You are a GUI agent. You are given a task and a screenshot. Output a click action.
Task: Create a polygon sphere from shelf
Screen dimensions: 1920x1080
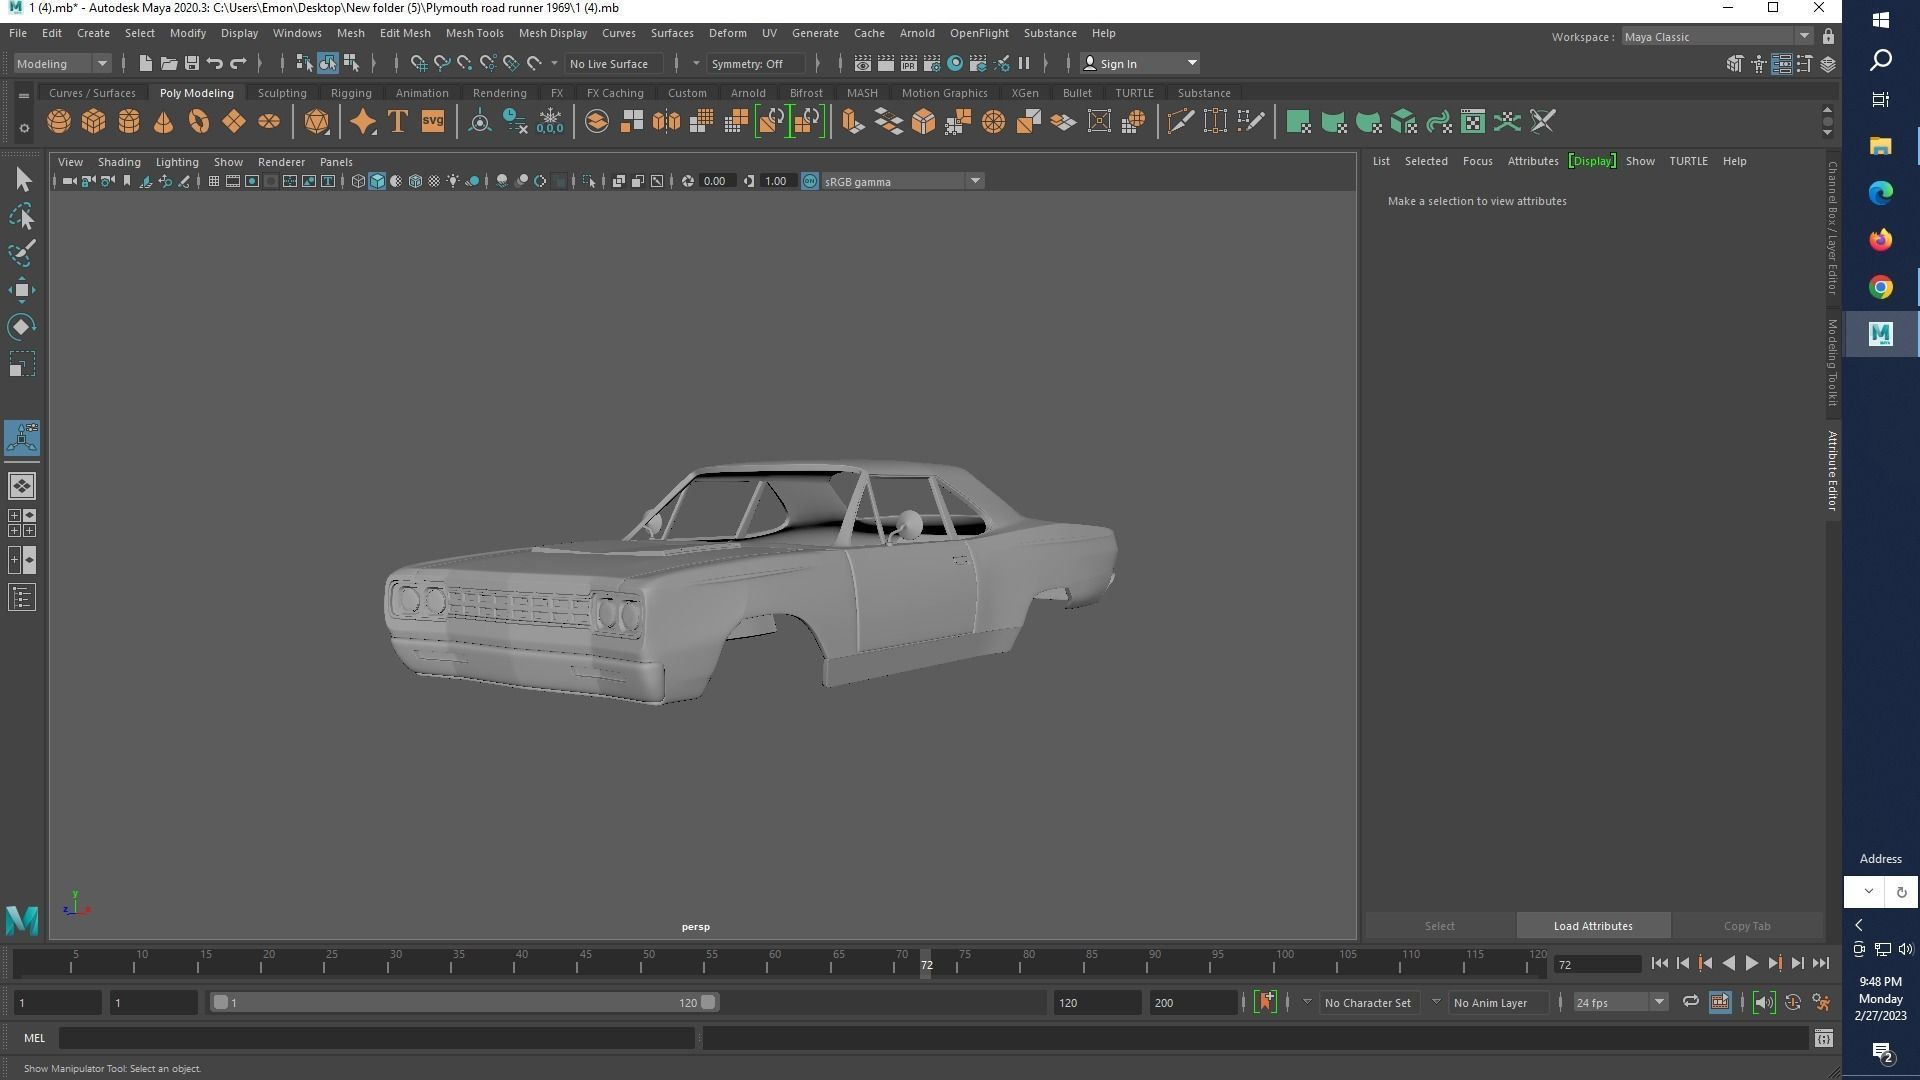click(x=59, y=122)
